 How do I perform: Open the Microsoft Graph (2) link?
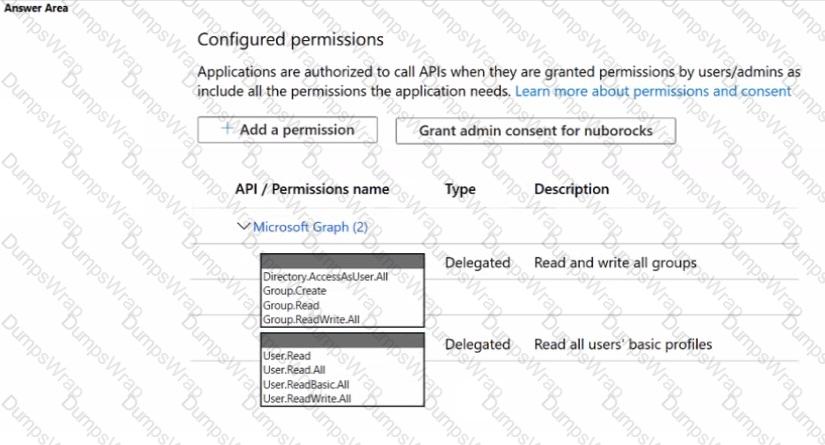pos(310,227)
